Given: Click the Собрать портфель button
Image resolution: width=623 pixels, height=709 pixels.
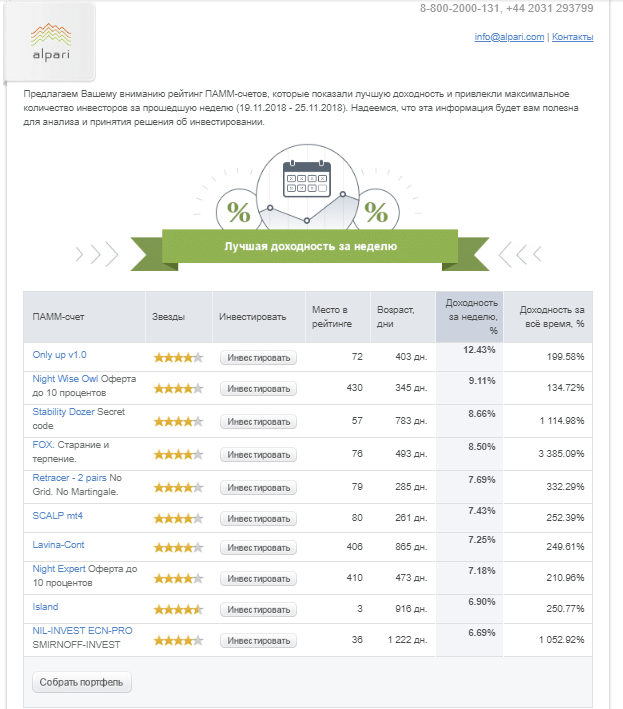Looking at the screenshot, I should (x=81, y=682).
